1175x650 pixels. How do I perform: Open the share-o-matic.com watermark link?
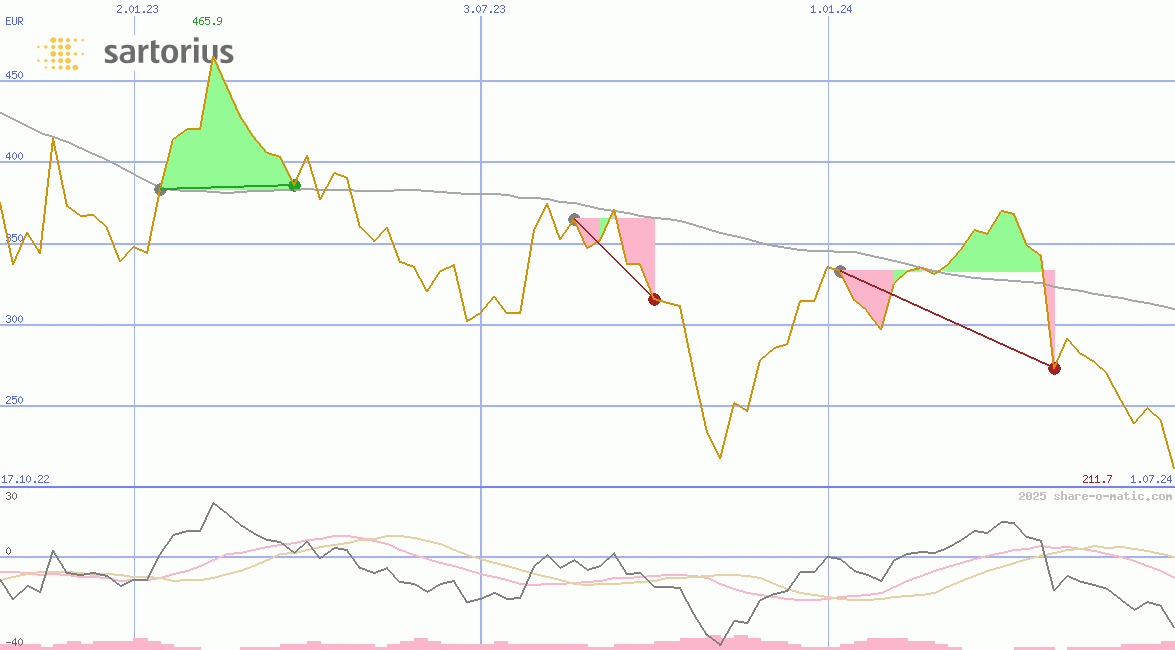click(x=1095, y=496)
